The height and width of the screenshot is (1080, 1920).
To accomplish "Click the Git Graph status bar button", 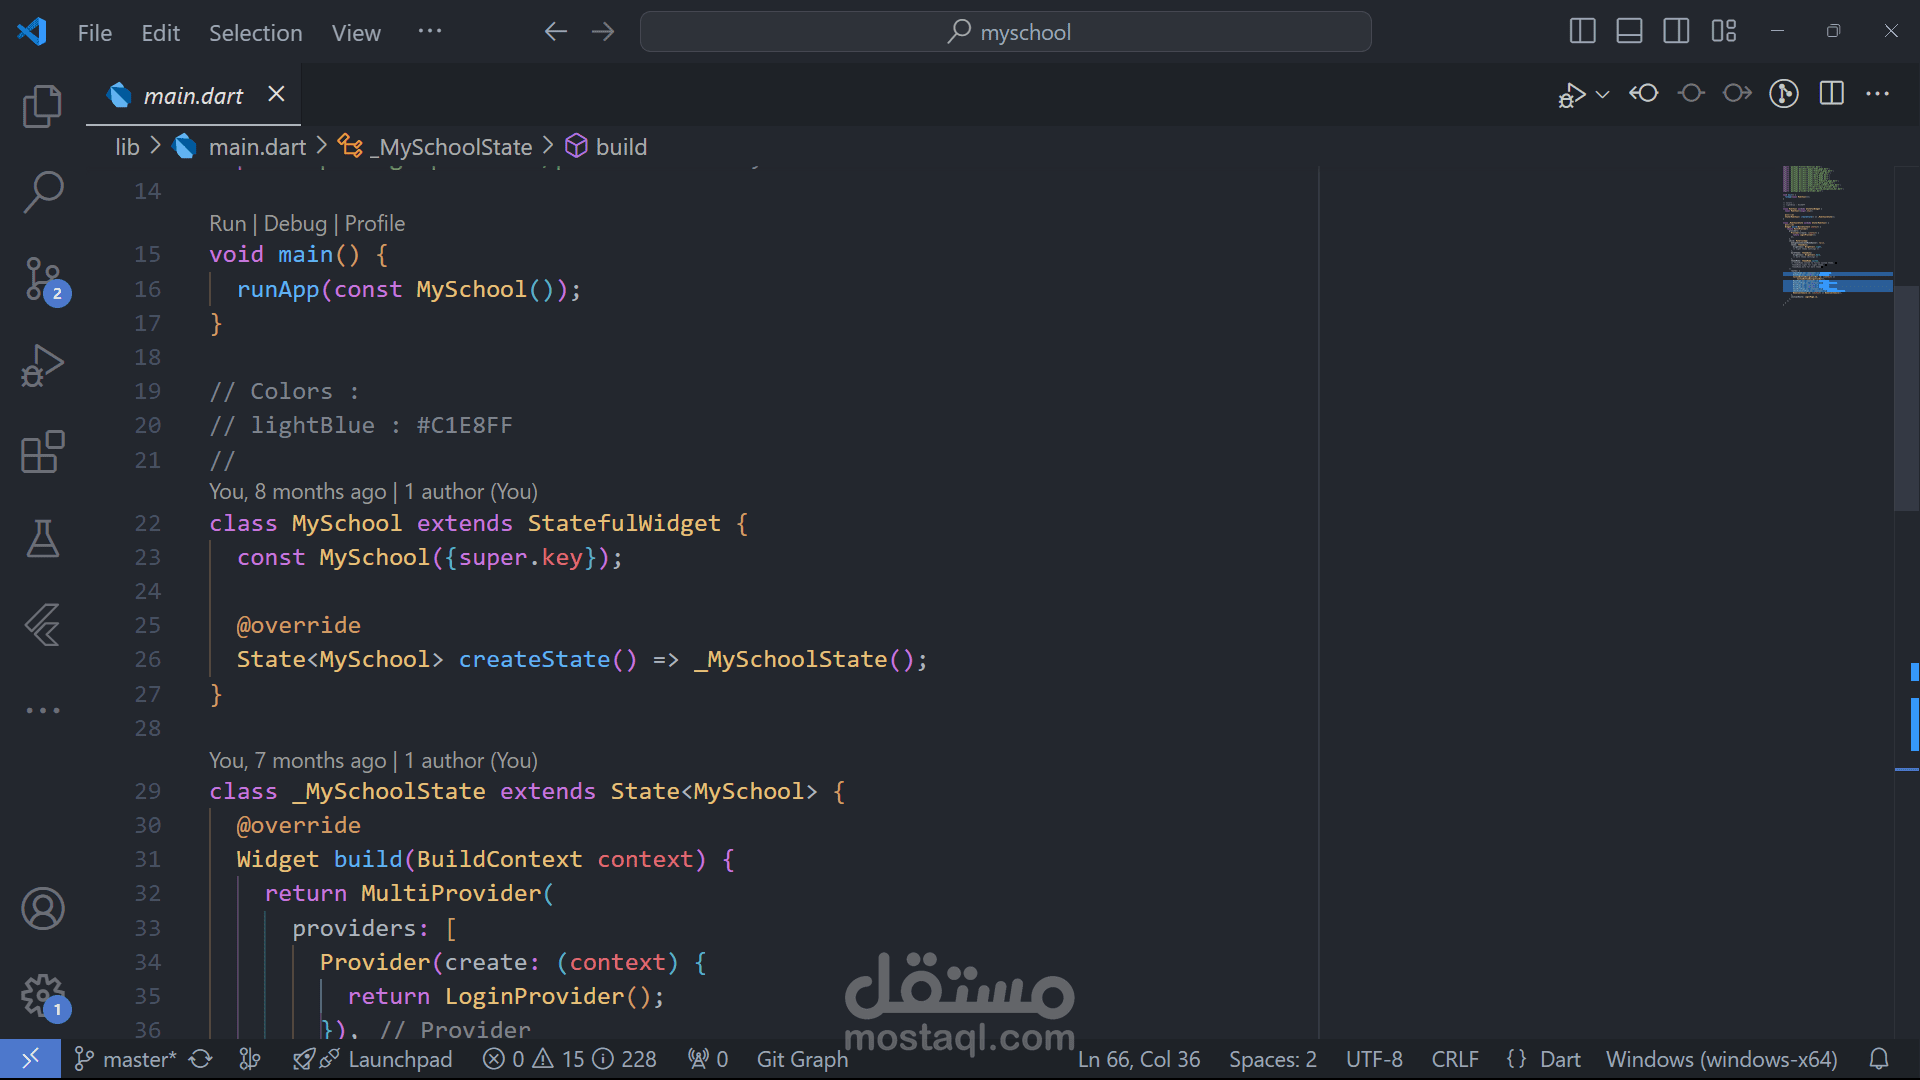I will coord(802,1059).
